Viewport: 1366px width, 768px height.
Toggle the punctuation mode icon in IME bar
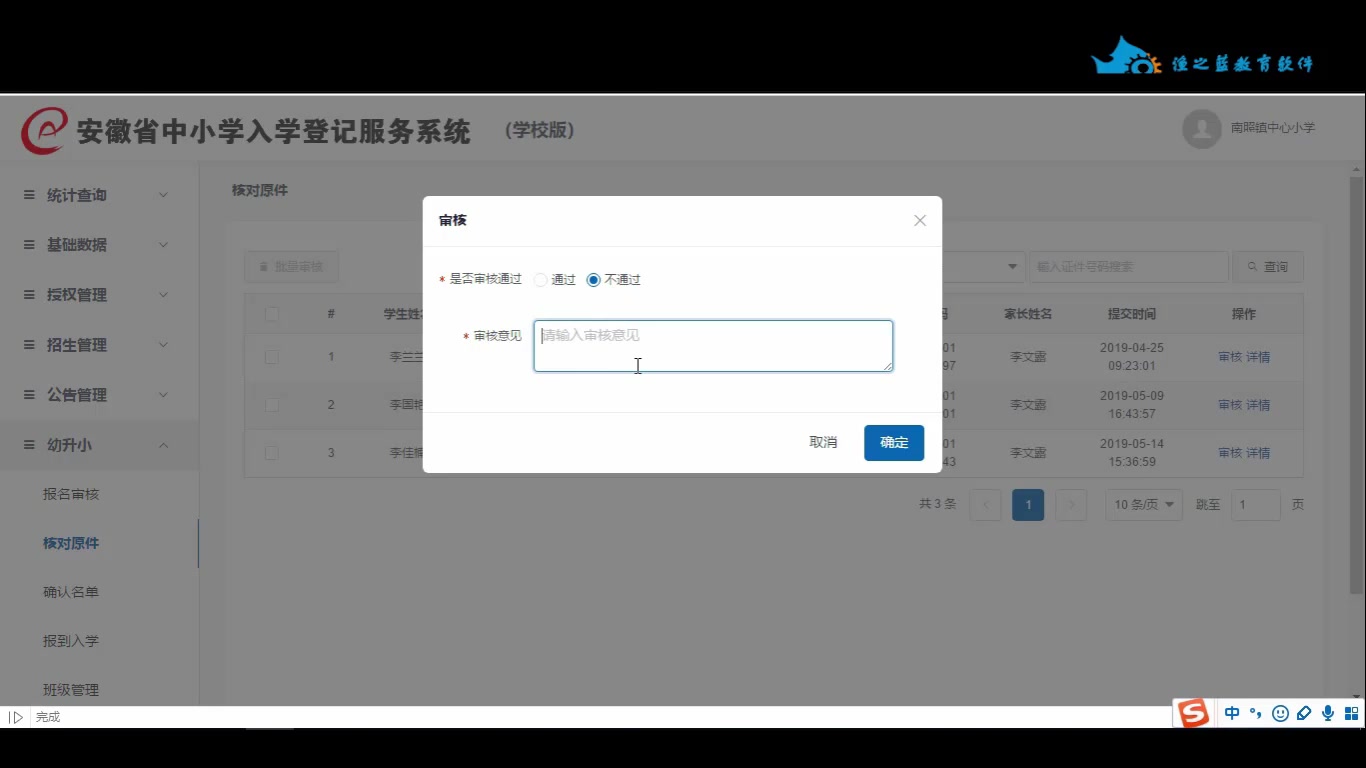1256,713
